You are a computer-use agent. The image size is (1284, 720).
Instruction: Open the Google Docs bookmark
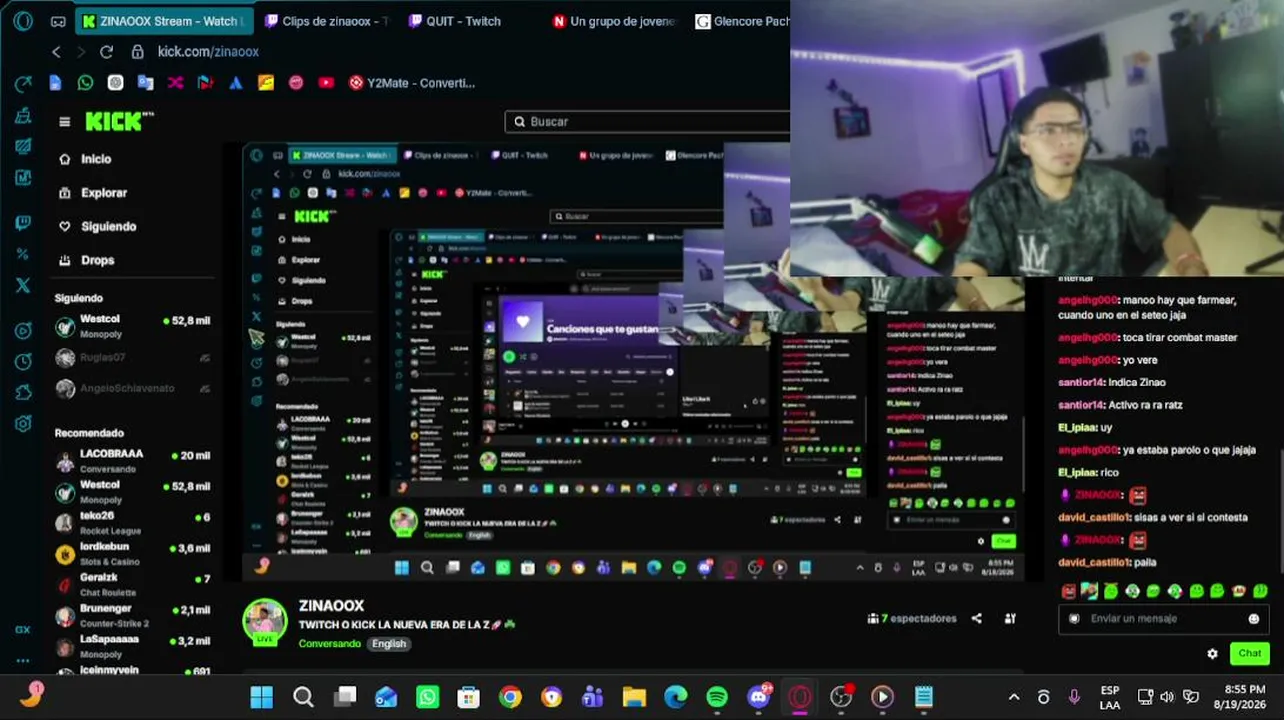[56, 83]
